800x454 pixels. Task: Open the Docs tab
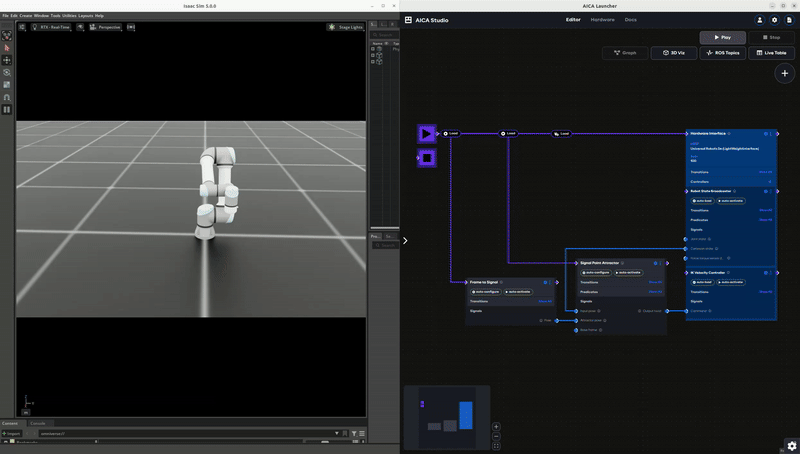630,19
